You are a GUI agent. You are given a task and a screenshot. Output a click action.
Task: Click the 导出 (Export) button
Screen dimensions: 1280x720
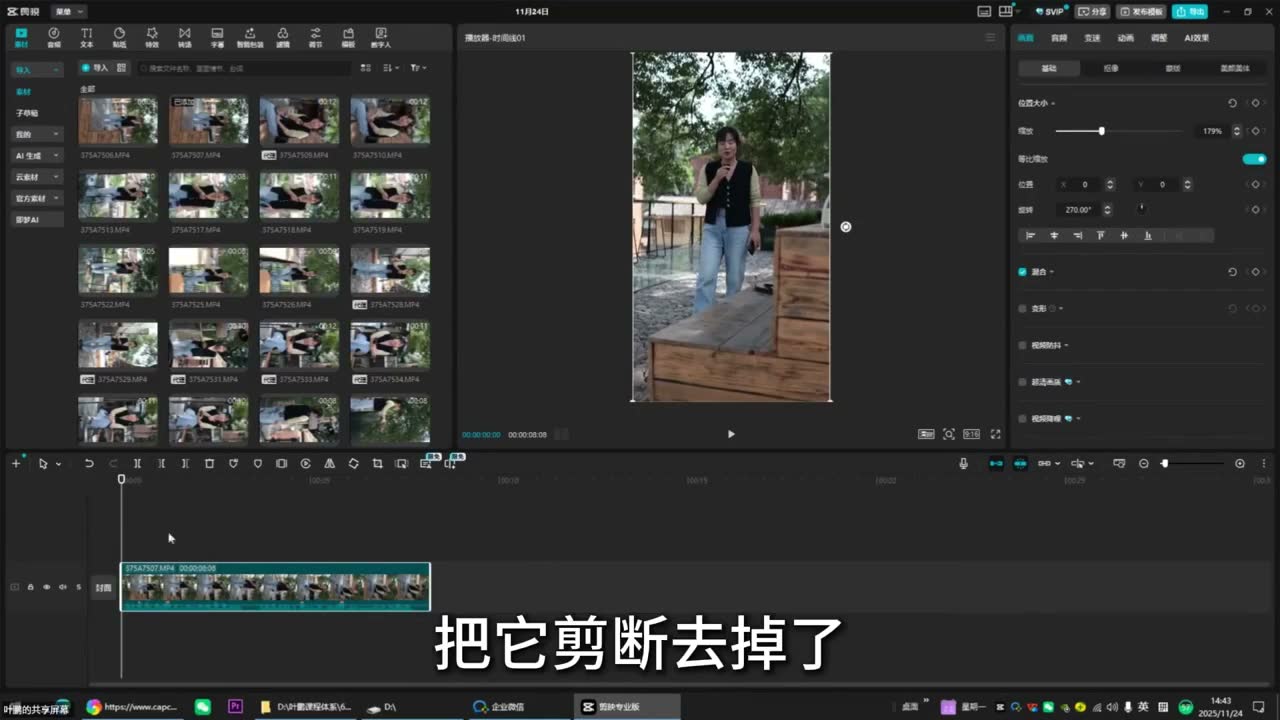(1190, 11)
